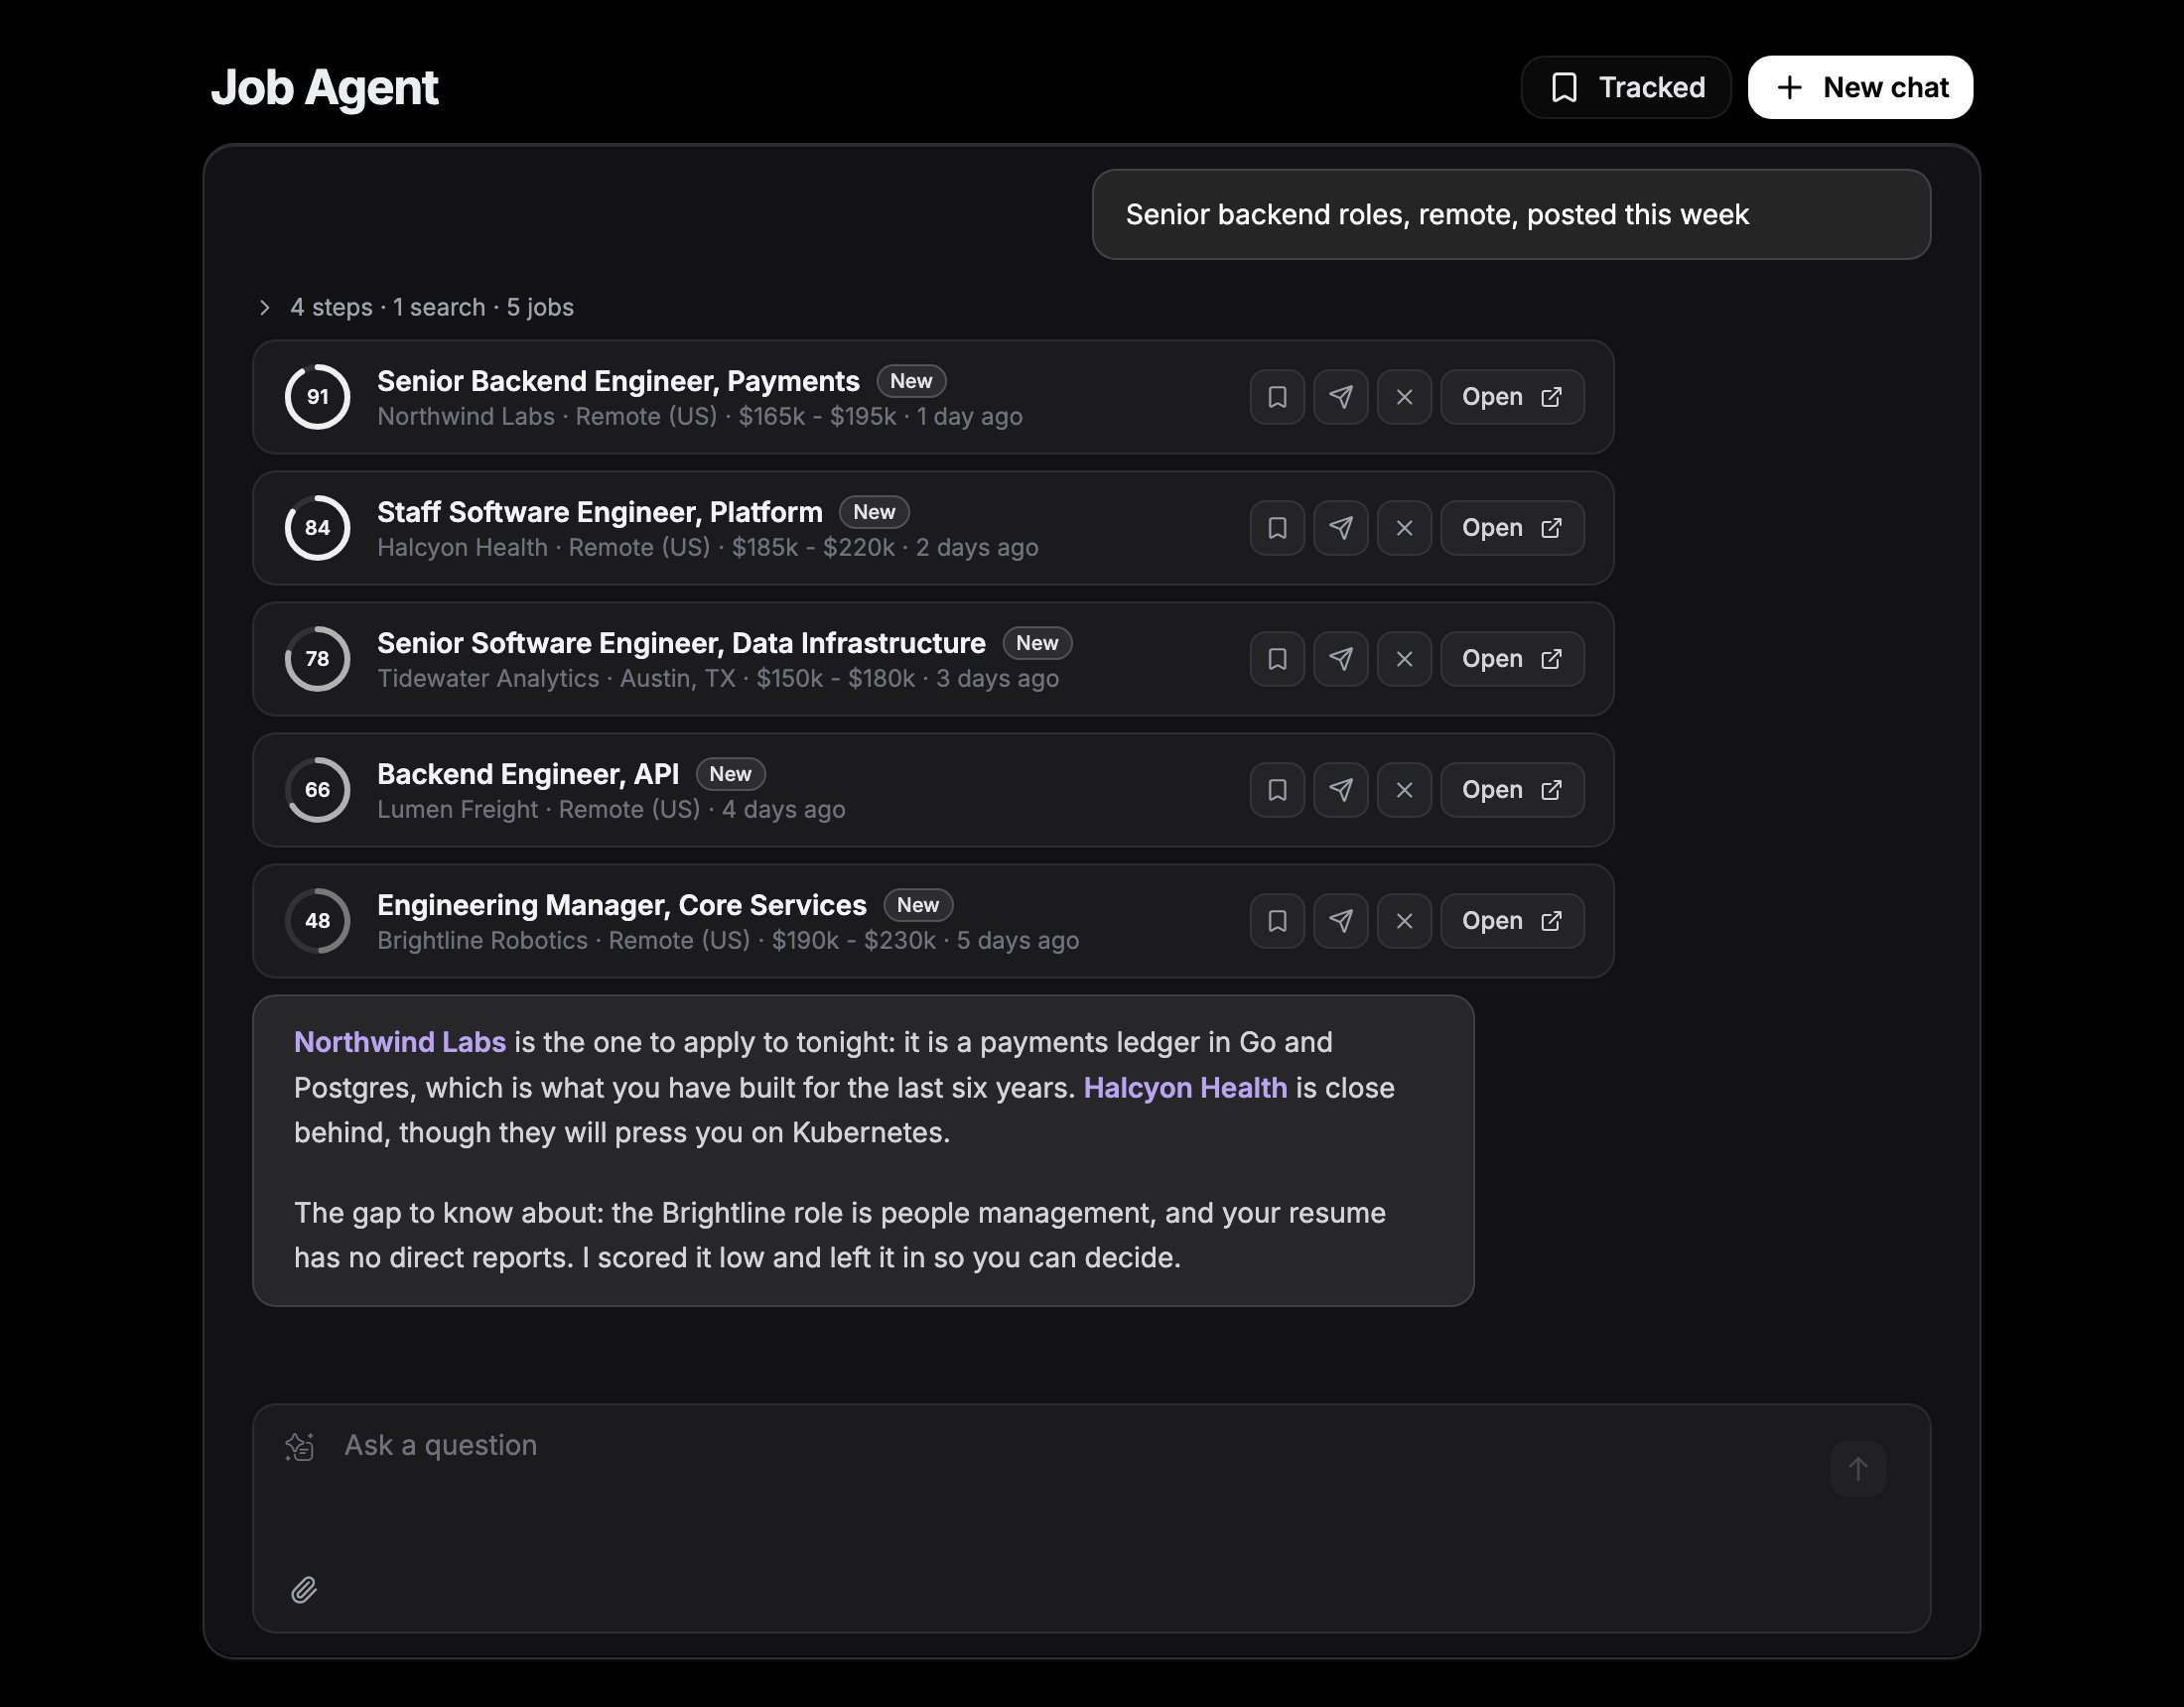Click the Job Agent heading

(x=325, y=87)
